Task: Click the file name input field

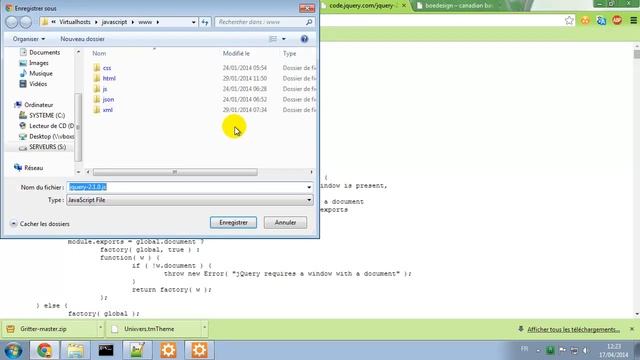Action: pyautogui.click(x=186, y=187)
